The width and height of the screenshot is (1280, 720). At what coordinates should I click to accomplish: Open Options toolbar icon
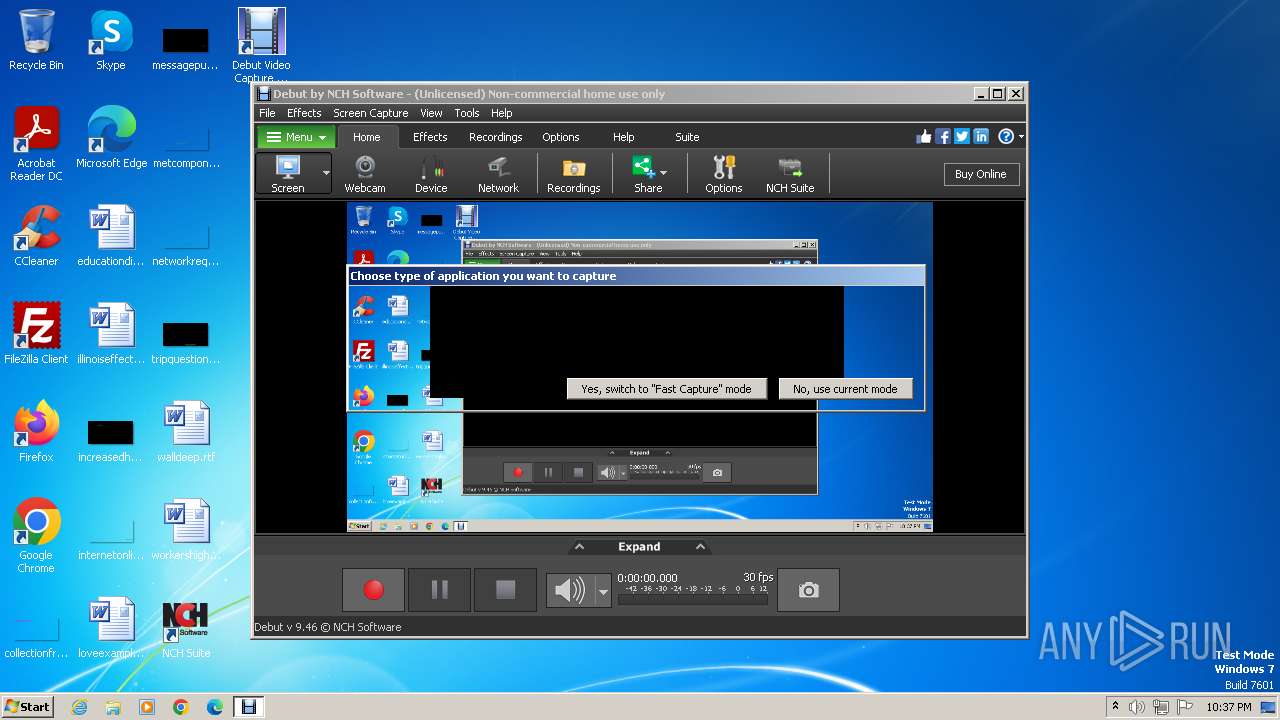pos(724,174)
